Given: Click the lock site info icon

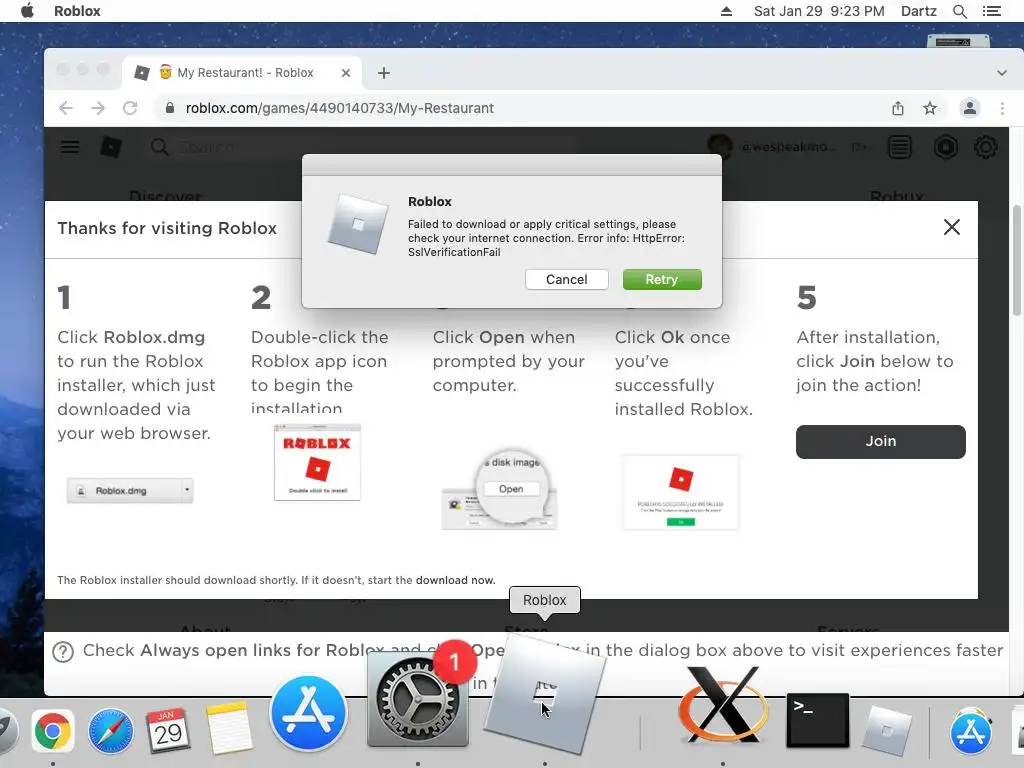Looking at the screenshot, I should point(170,108).
